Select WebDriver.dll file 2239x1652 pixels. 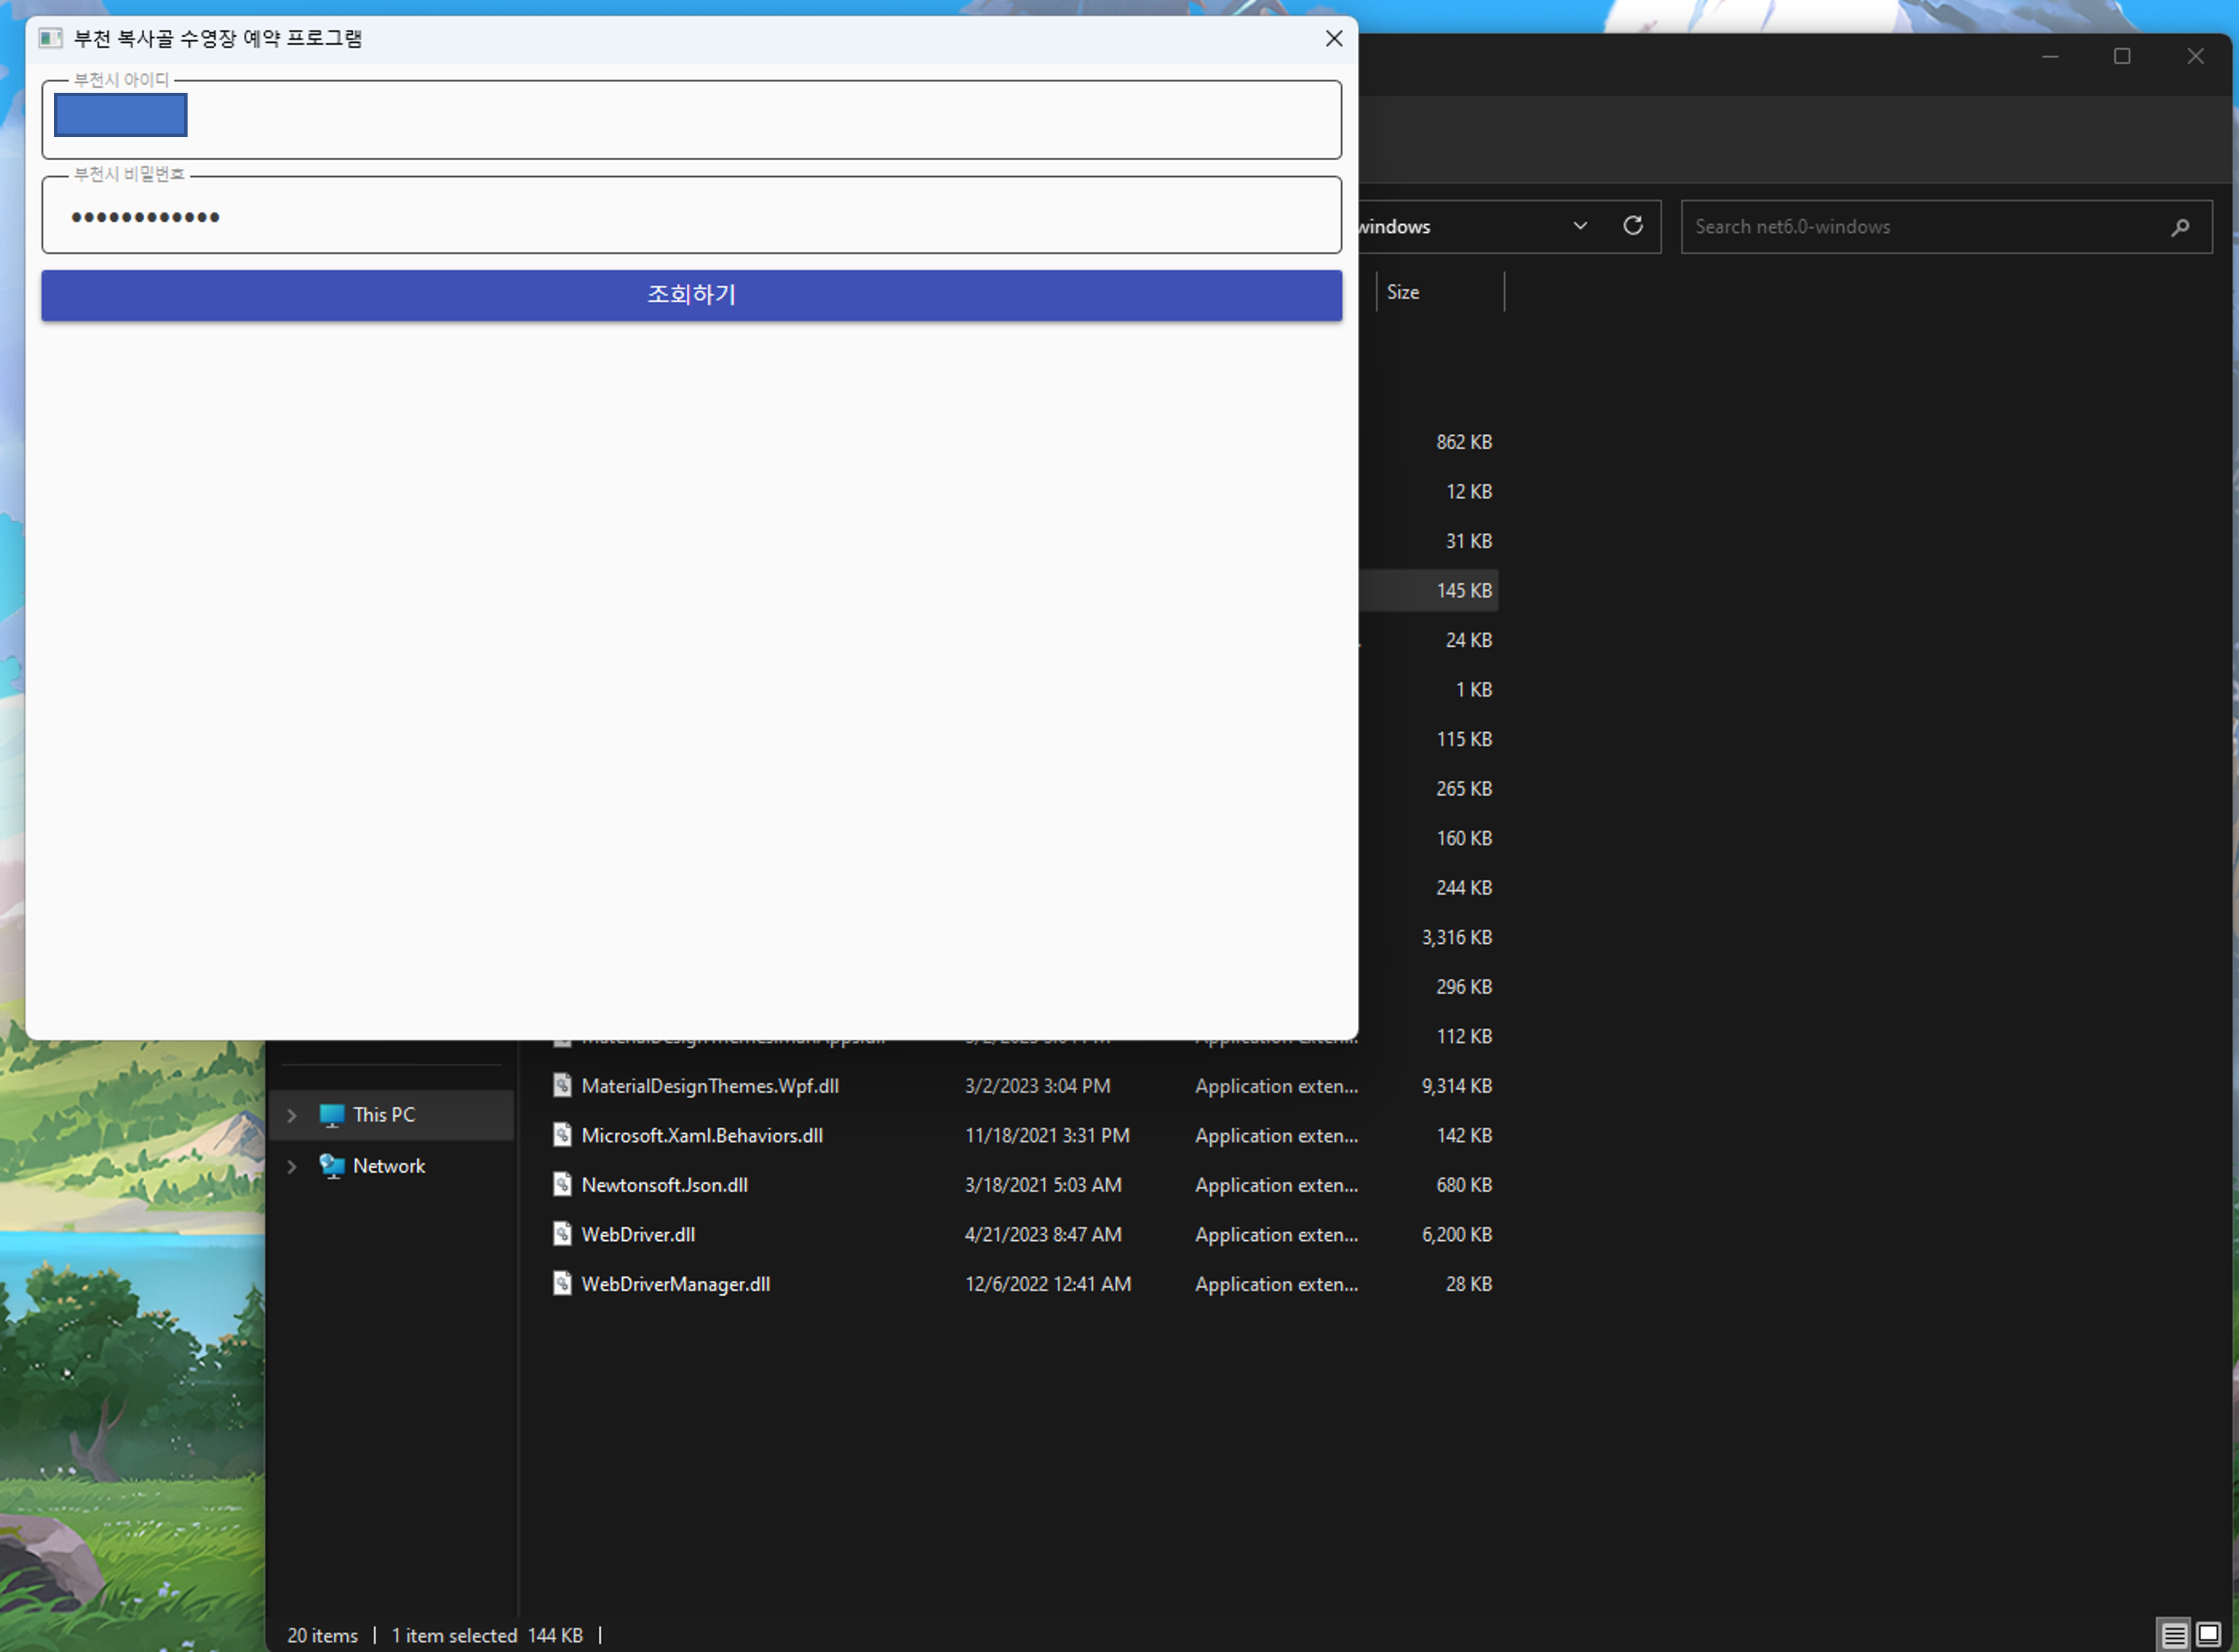[638, 1235]
